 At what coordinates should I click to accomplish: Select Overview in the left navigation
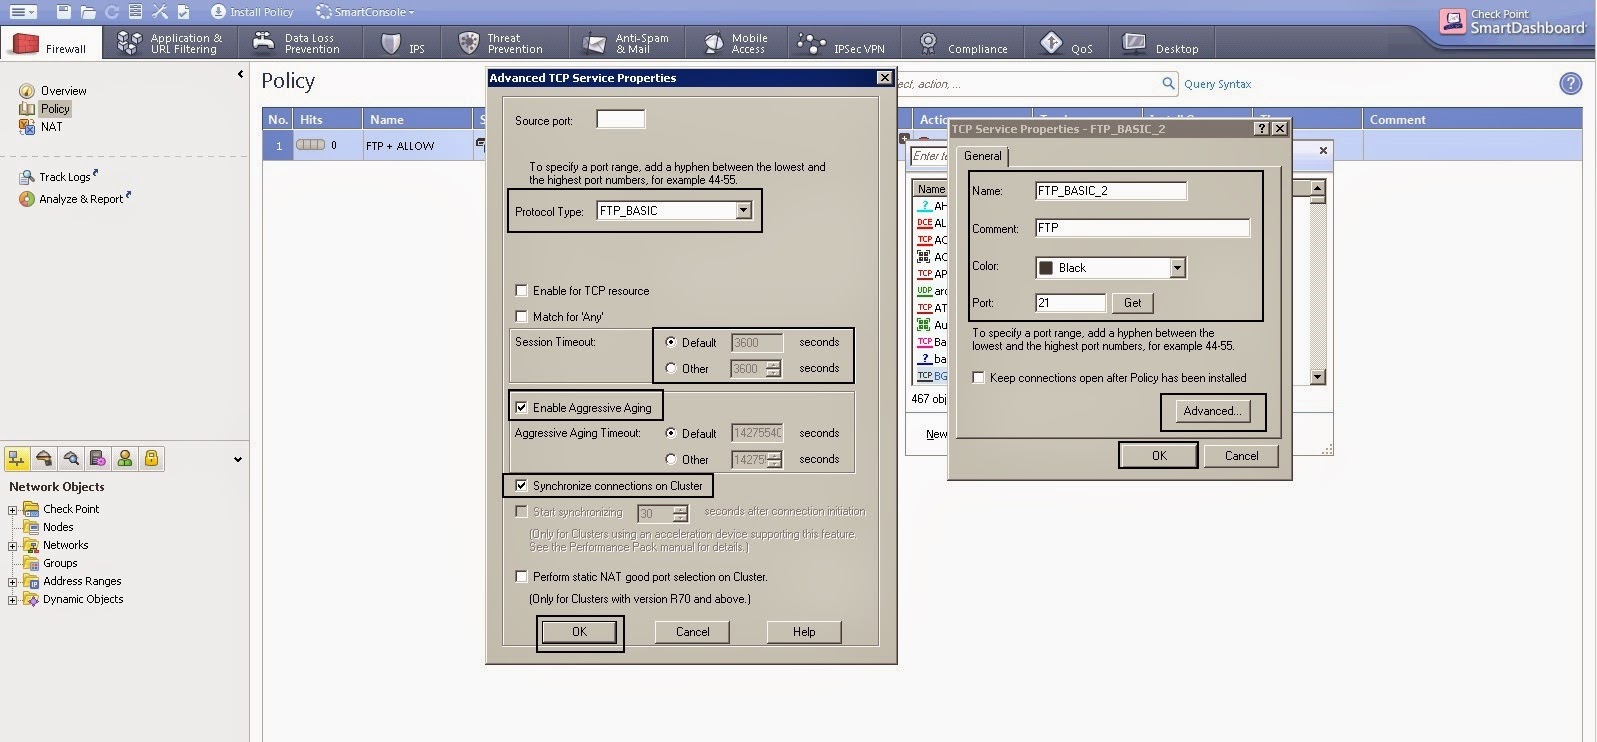coord(63,91)
